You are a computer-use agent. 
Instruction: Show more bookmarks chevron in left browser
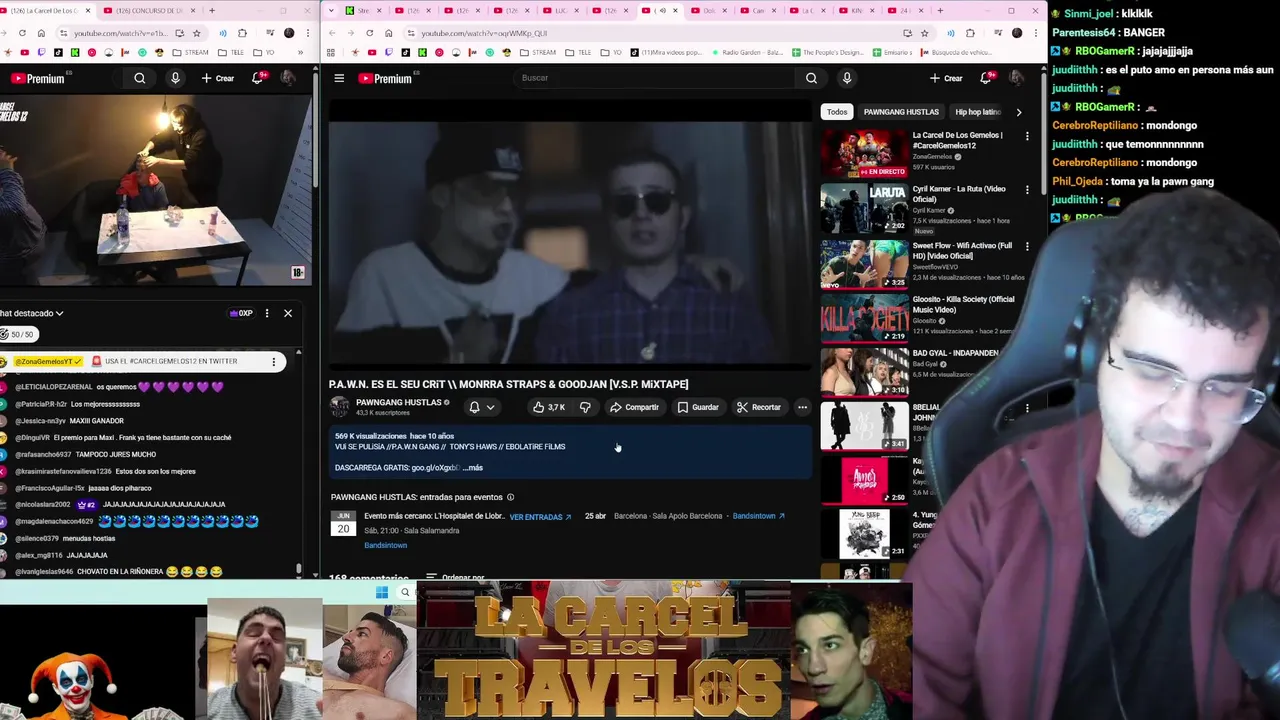click(x=300, y=52)
